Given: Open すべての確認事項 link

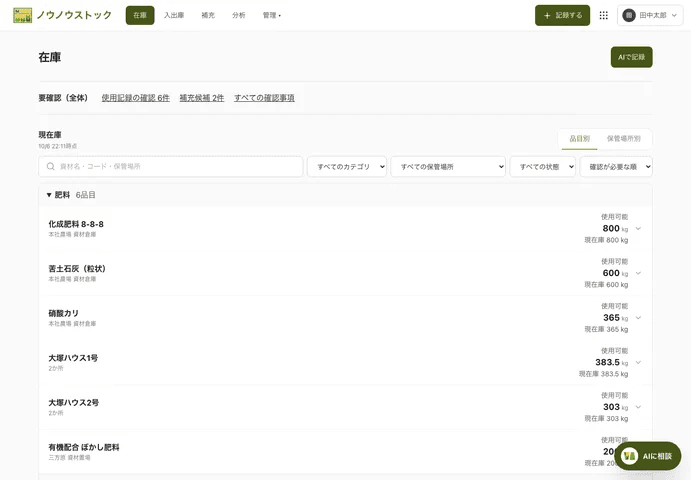Looking at the screenshot, I should pyautogui.click(x=264, y=98).
